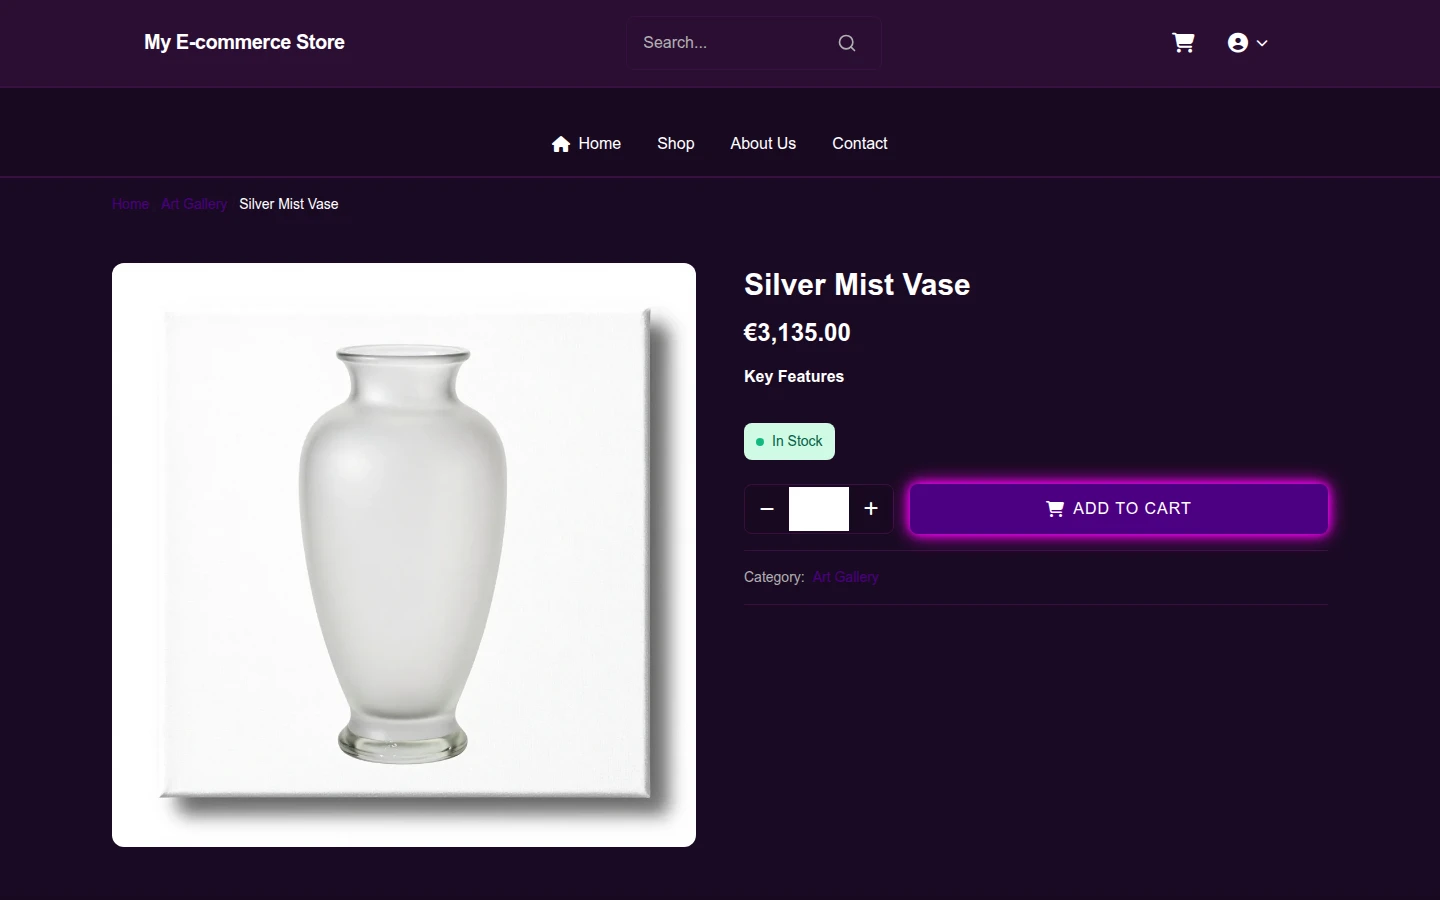Follow the Home breadcrumb link
This screenshot has height=900, width=1440.
pos(130,204)
